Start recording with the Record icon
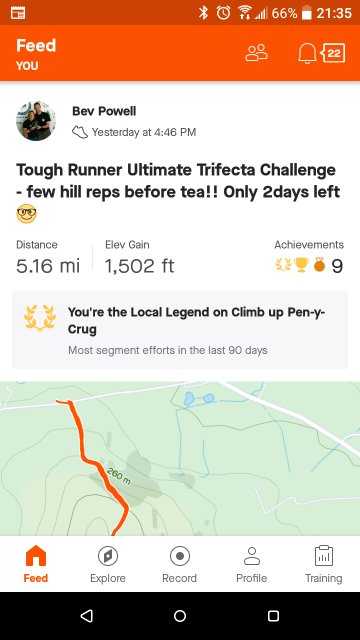The height and width of the screenshot is (640, 360). pyautogui.click(x=180, y=556)
